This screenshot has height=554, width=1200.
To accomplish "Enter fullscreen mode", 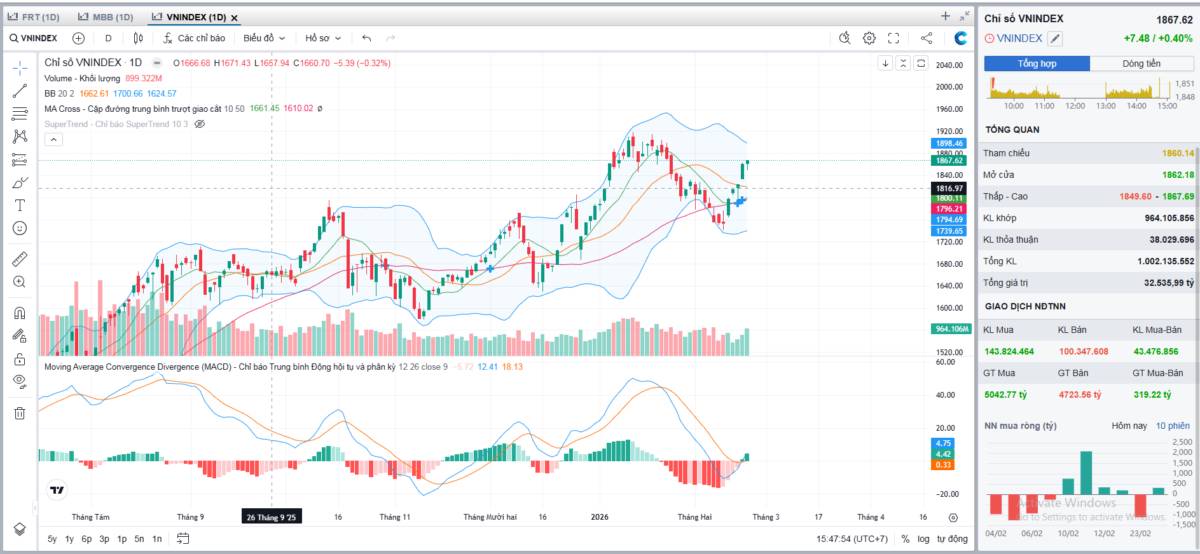I will tap(893, 38).
